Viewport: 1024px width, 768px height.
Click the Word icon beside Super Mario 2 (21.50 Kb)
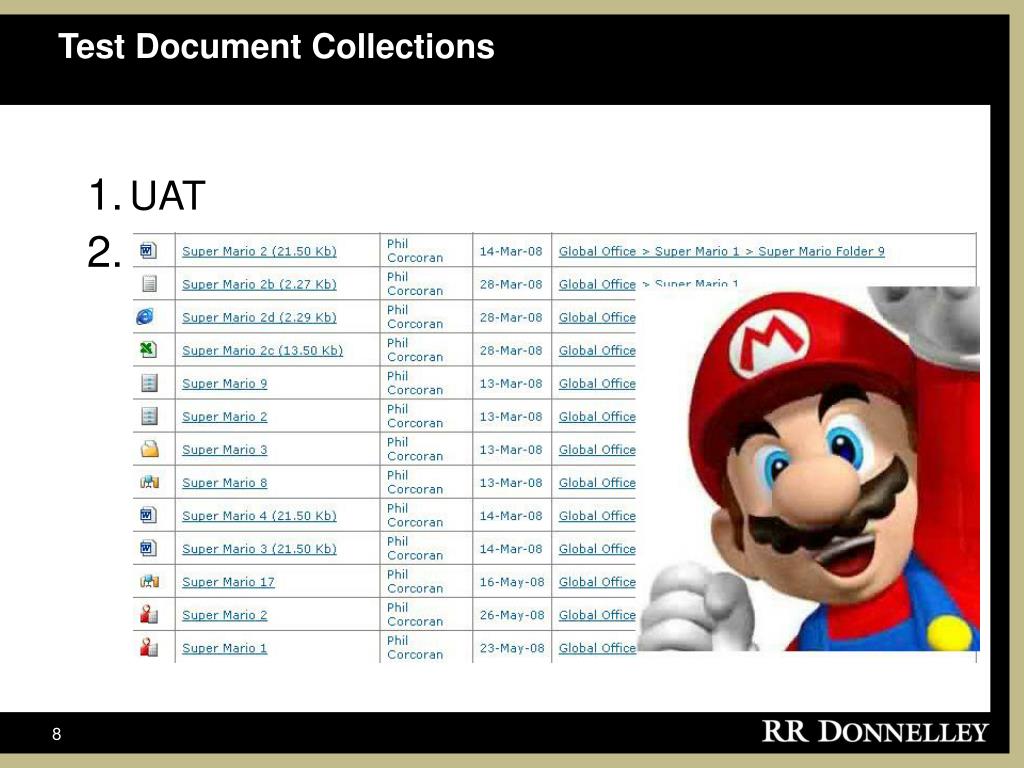(148, 251)
